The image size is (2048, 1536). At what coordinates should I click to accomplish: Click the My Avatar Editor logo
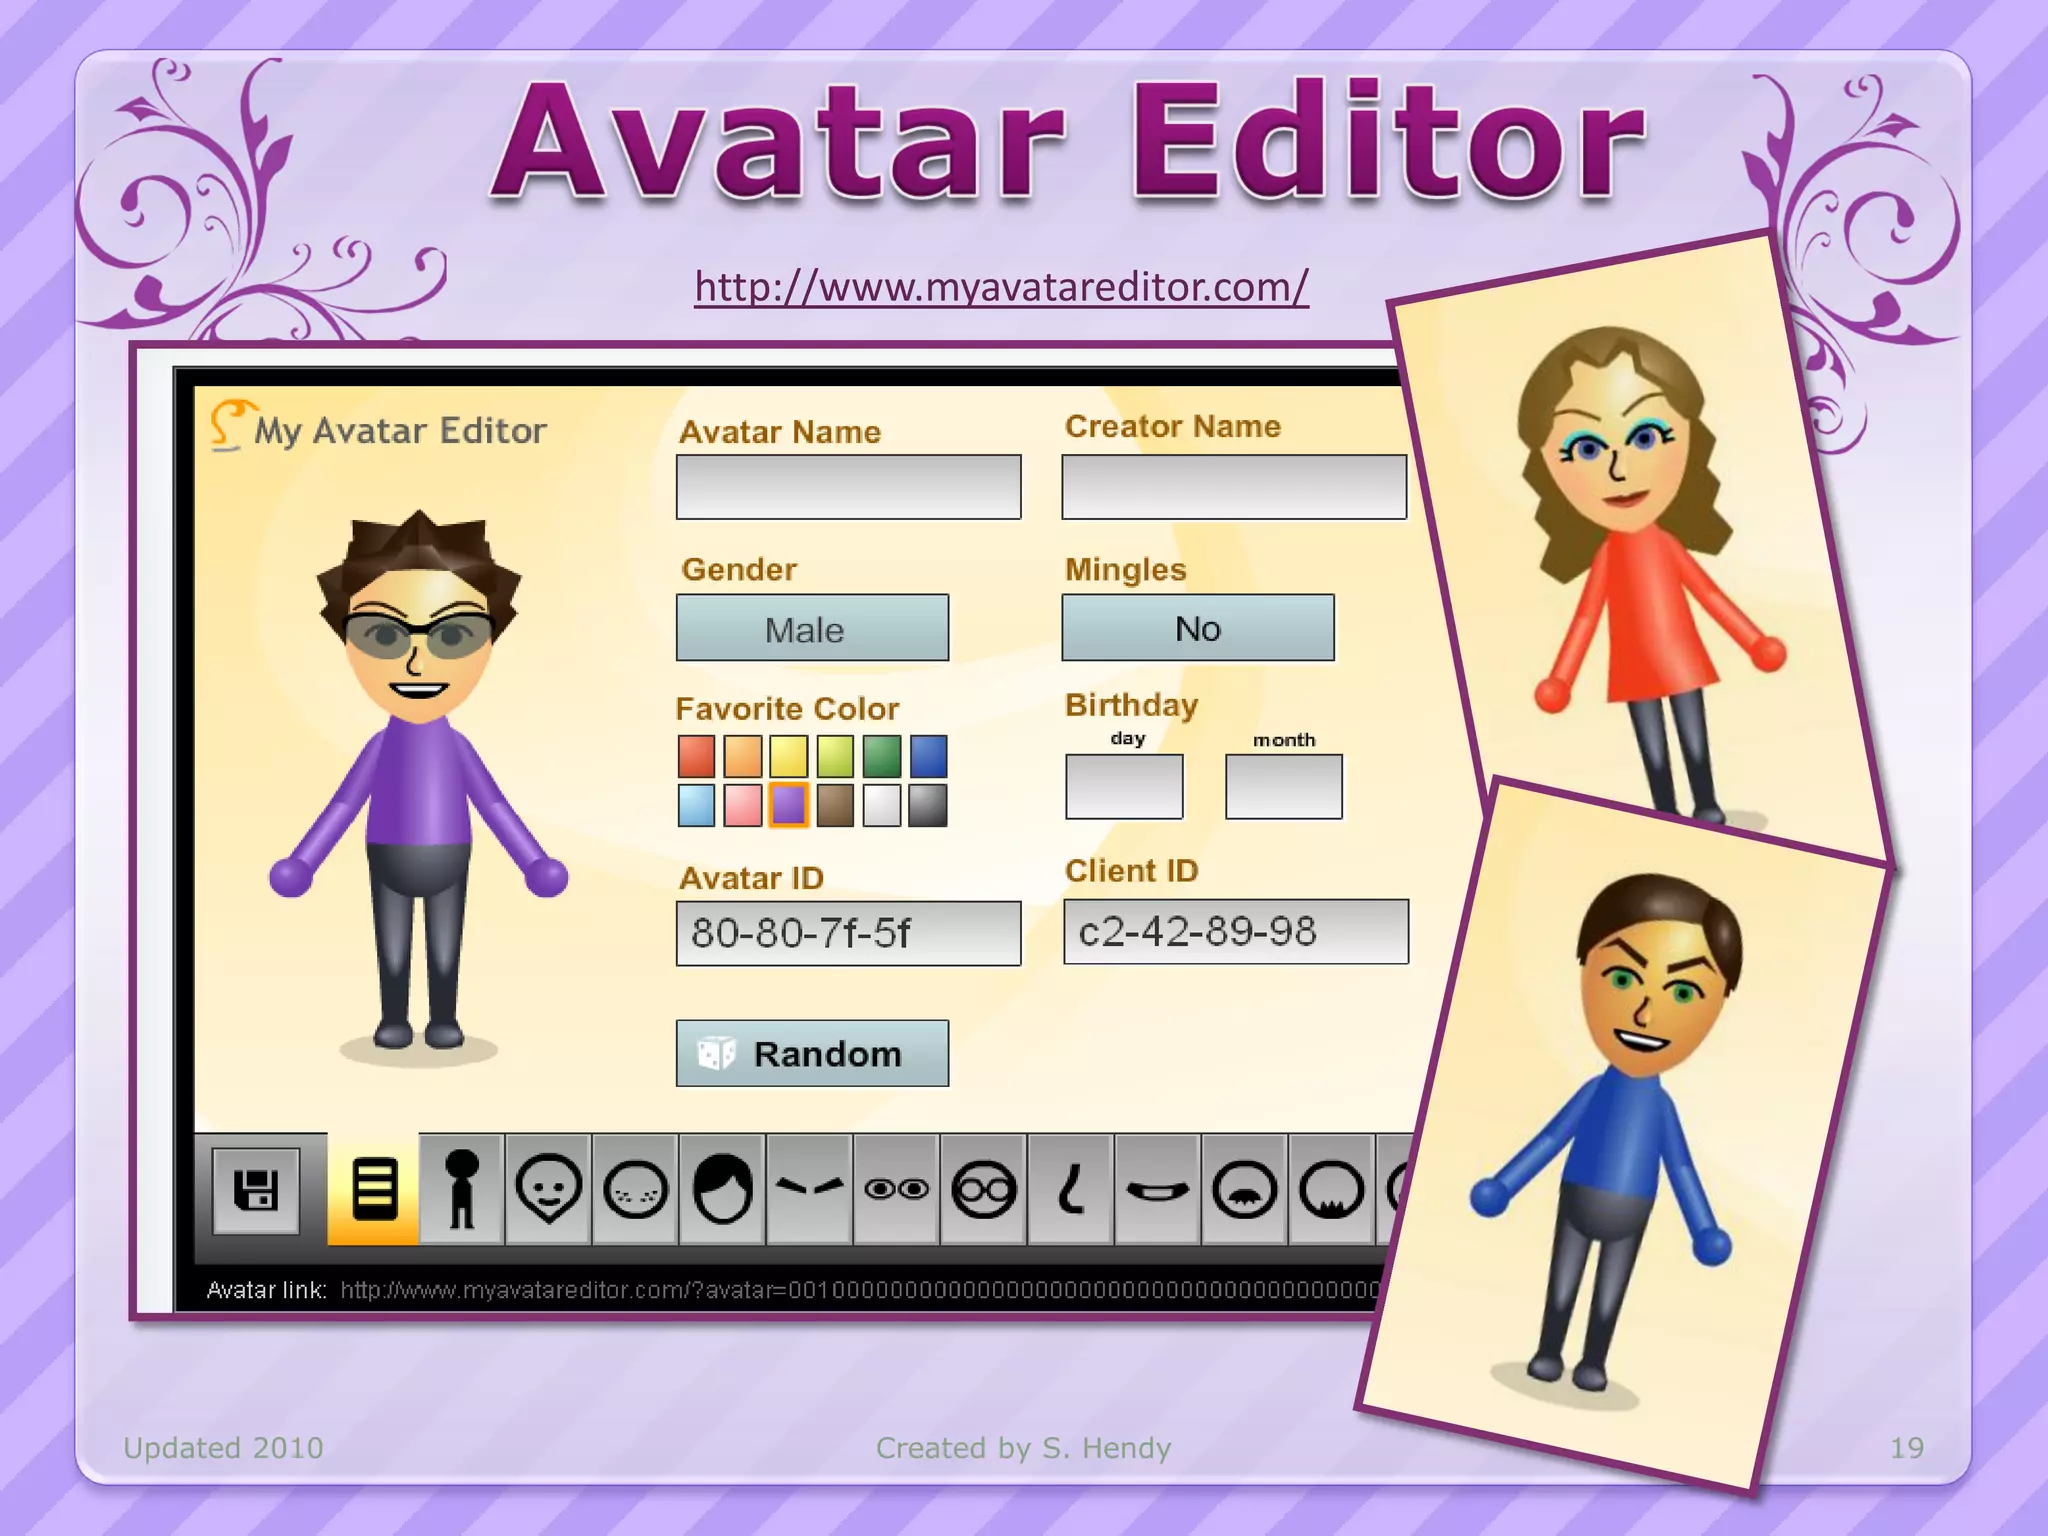tap(379, 428)
